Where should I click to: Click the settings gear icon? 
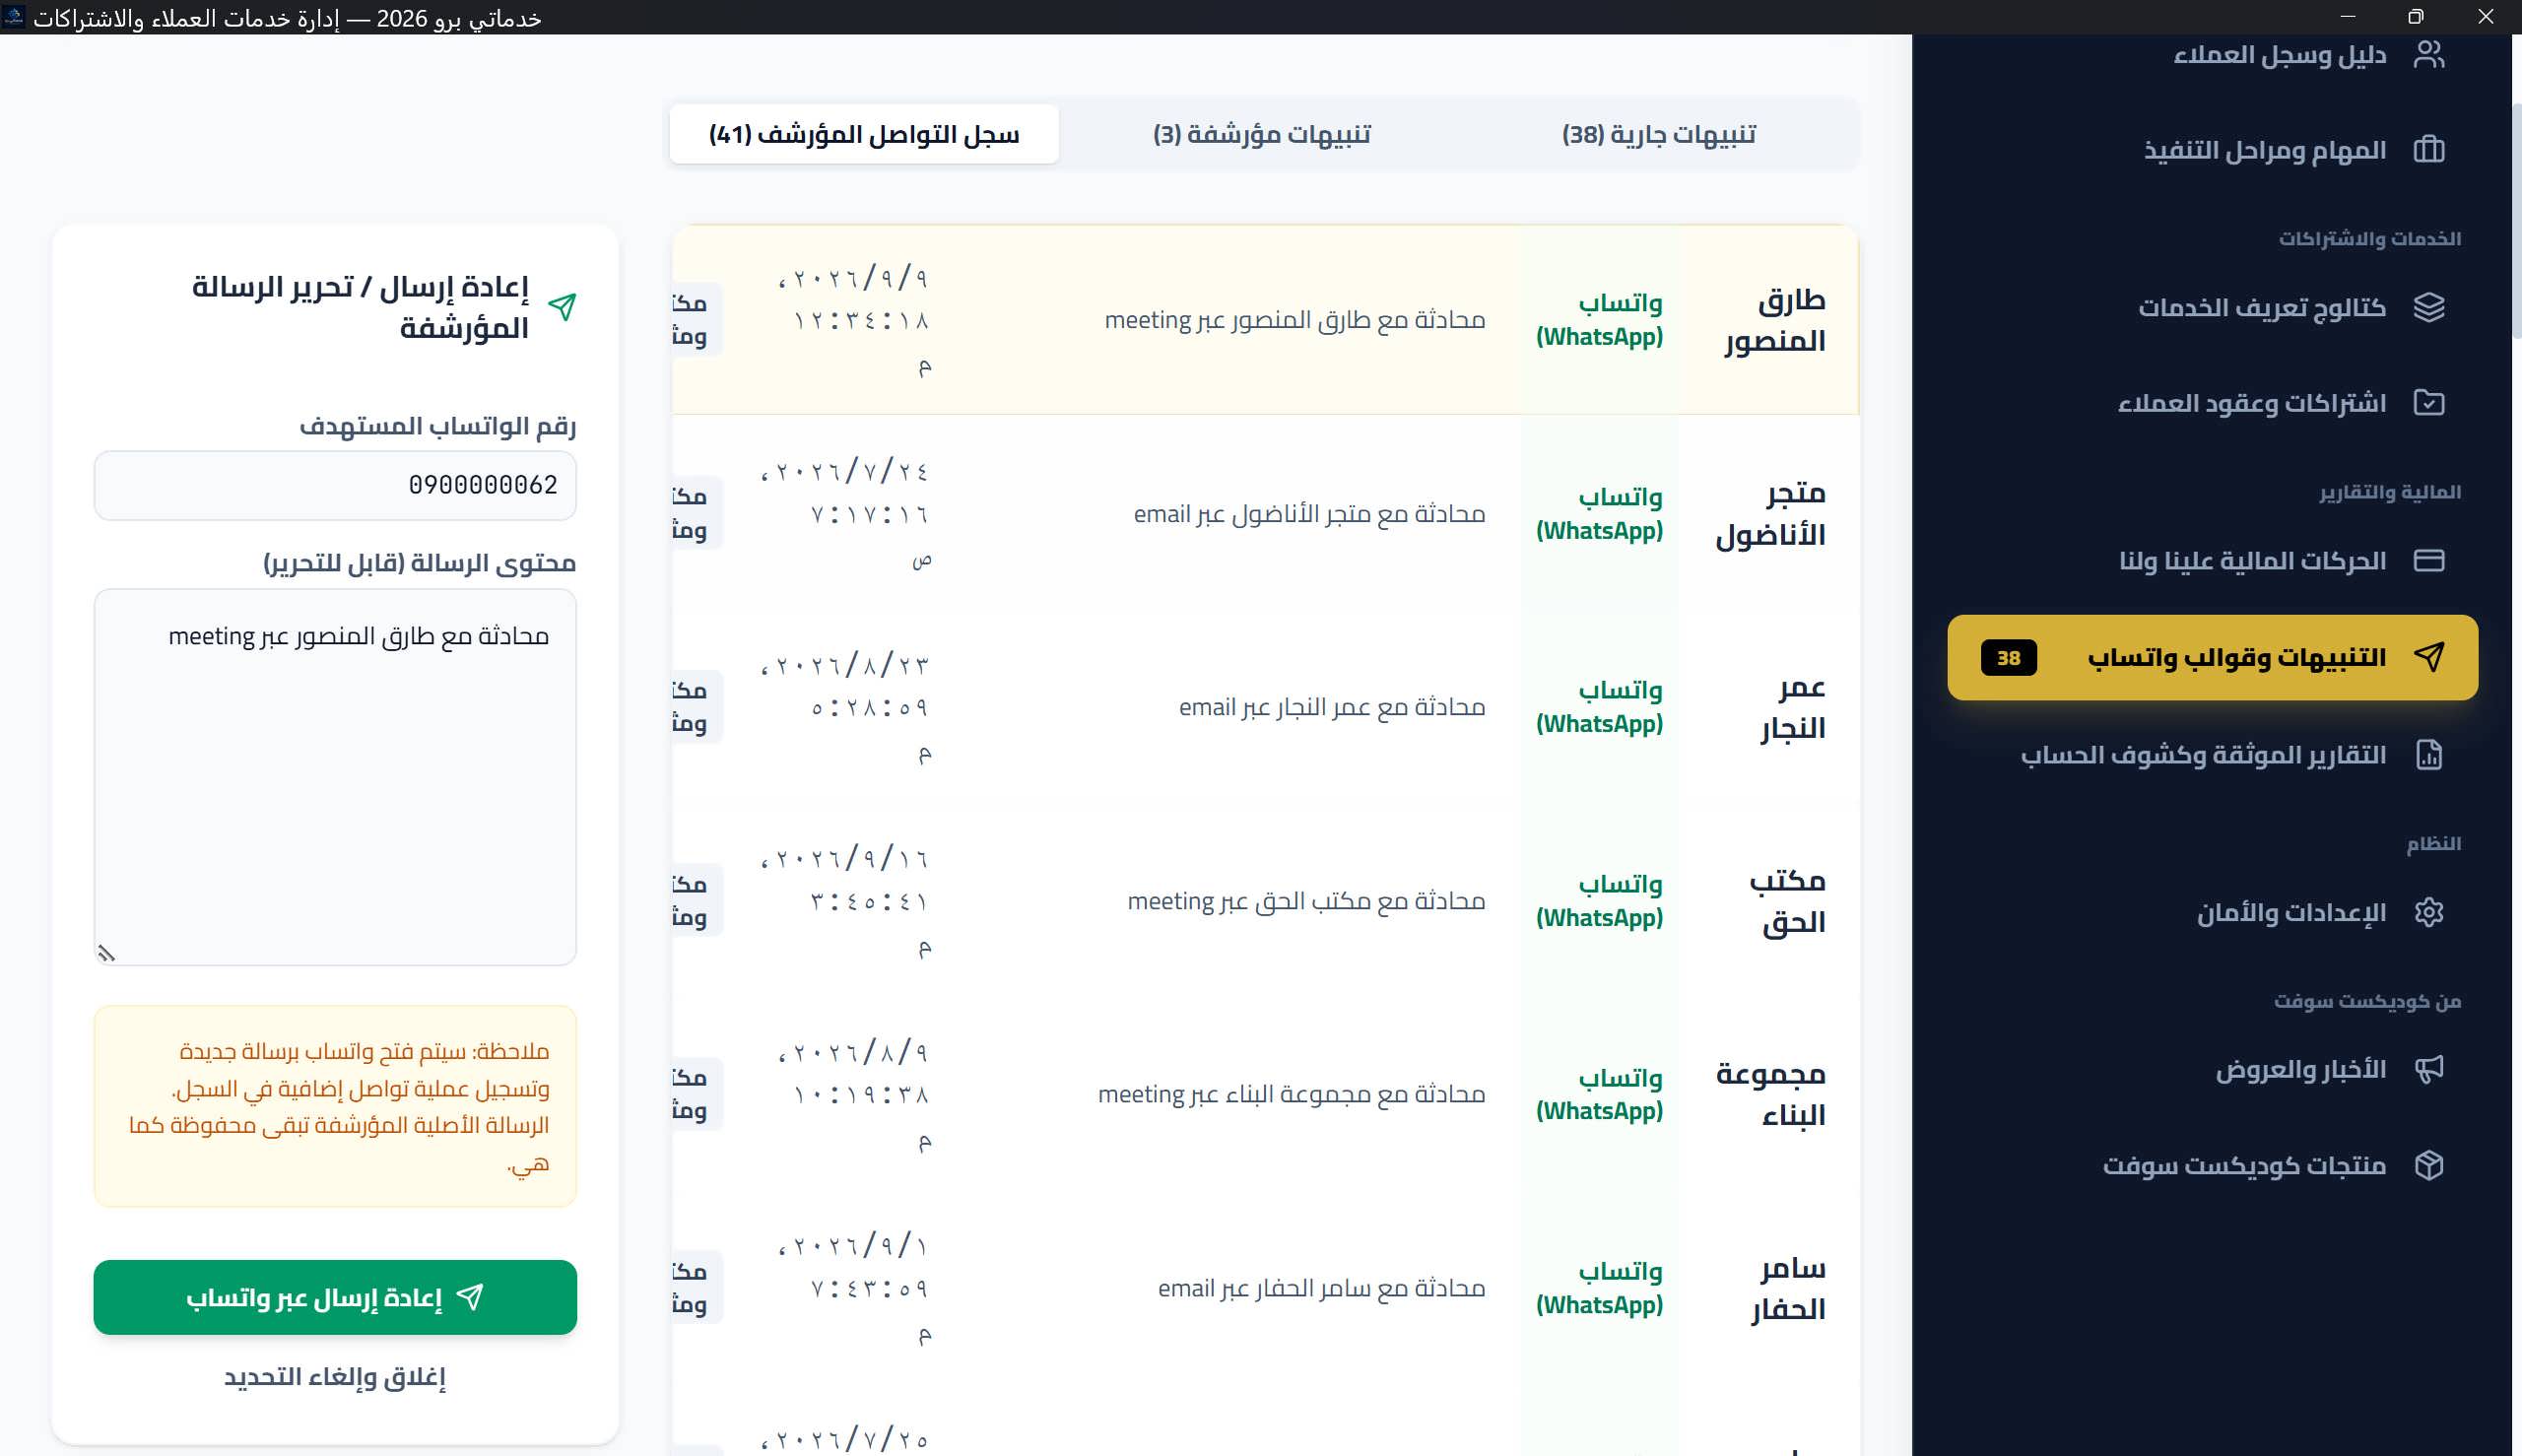tap(2429, 912)
